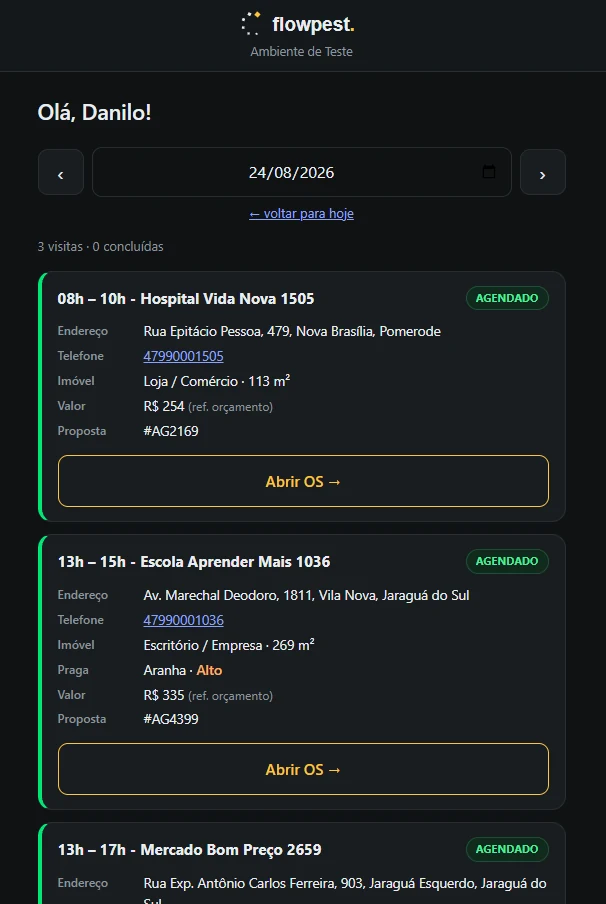Call phone number 47990001505

tap(183, 356)
